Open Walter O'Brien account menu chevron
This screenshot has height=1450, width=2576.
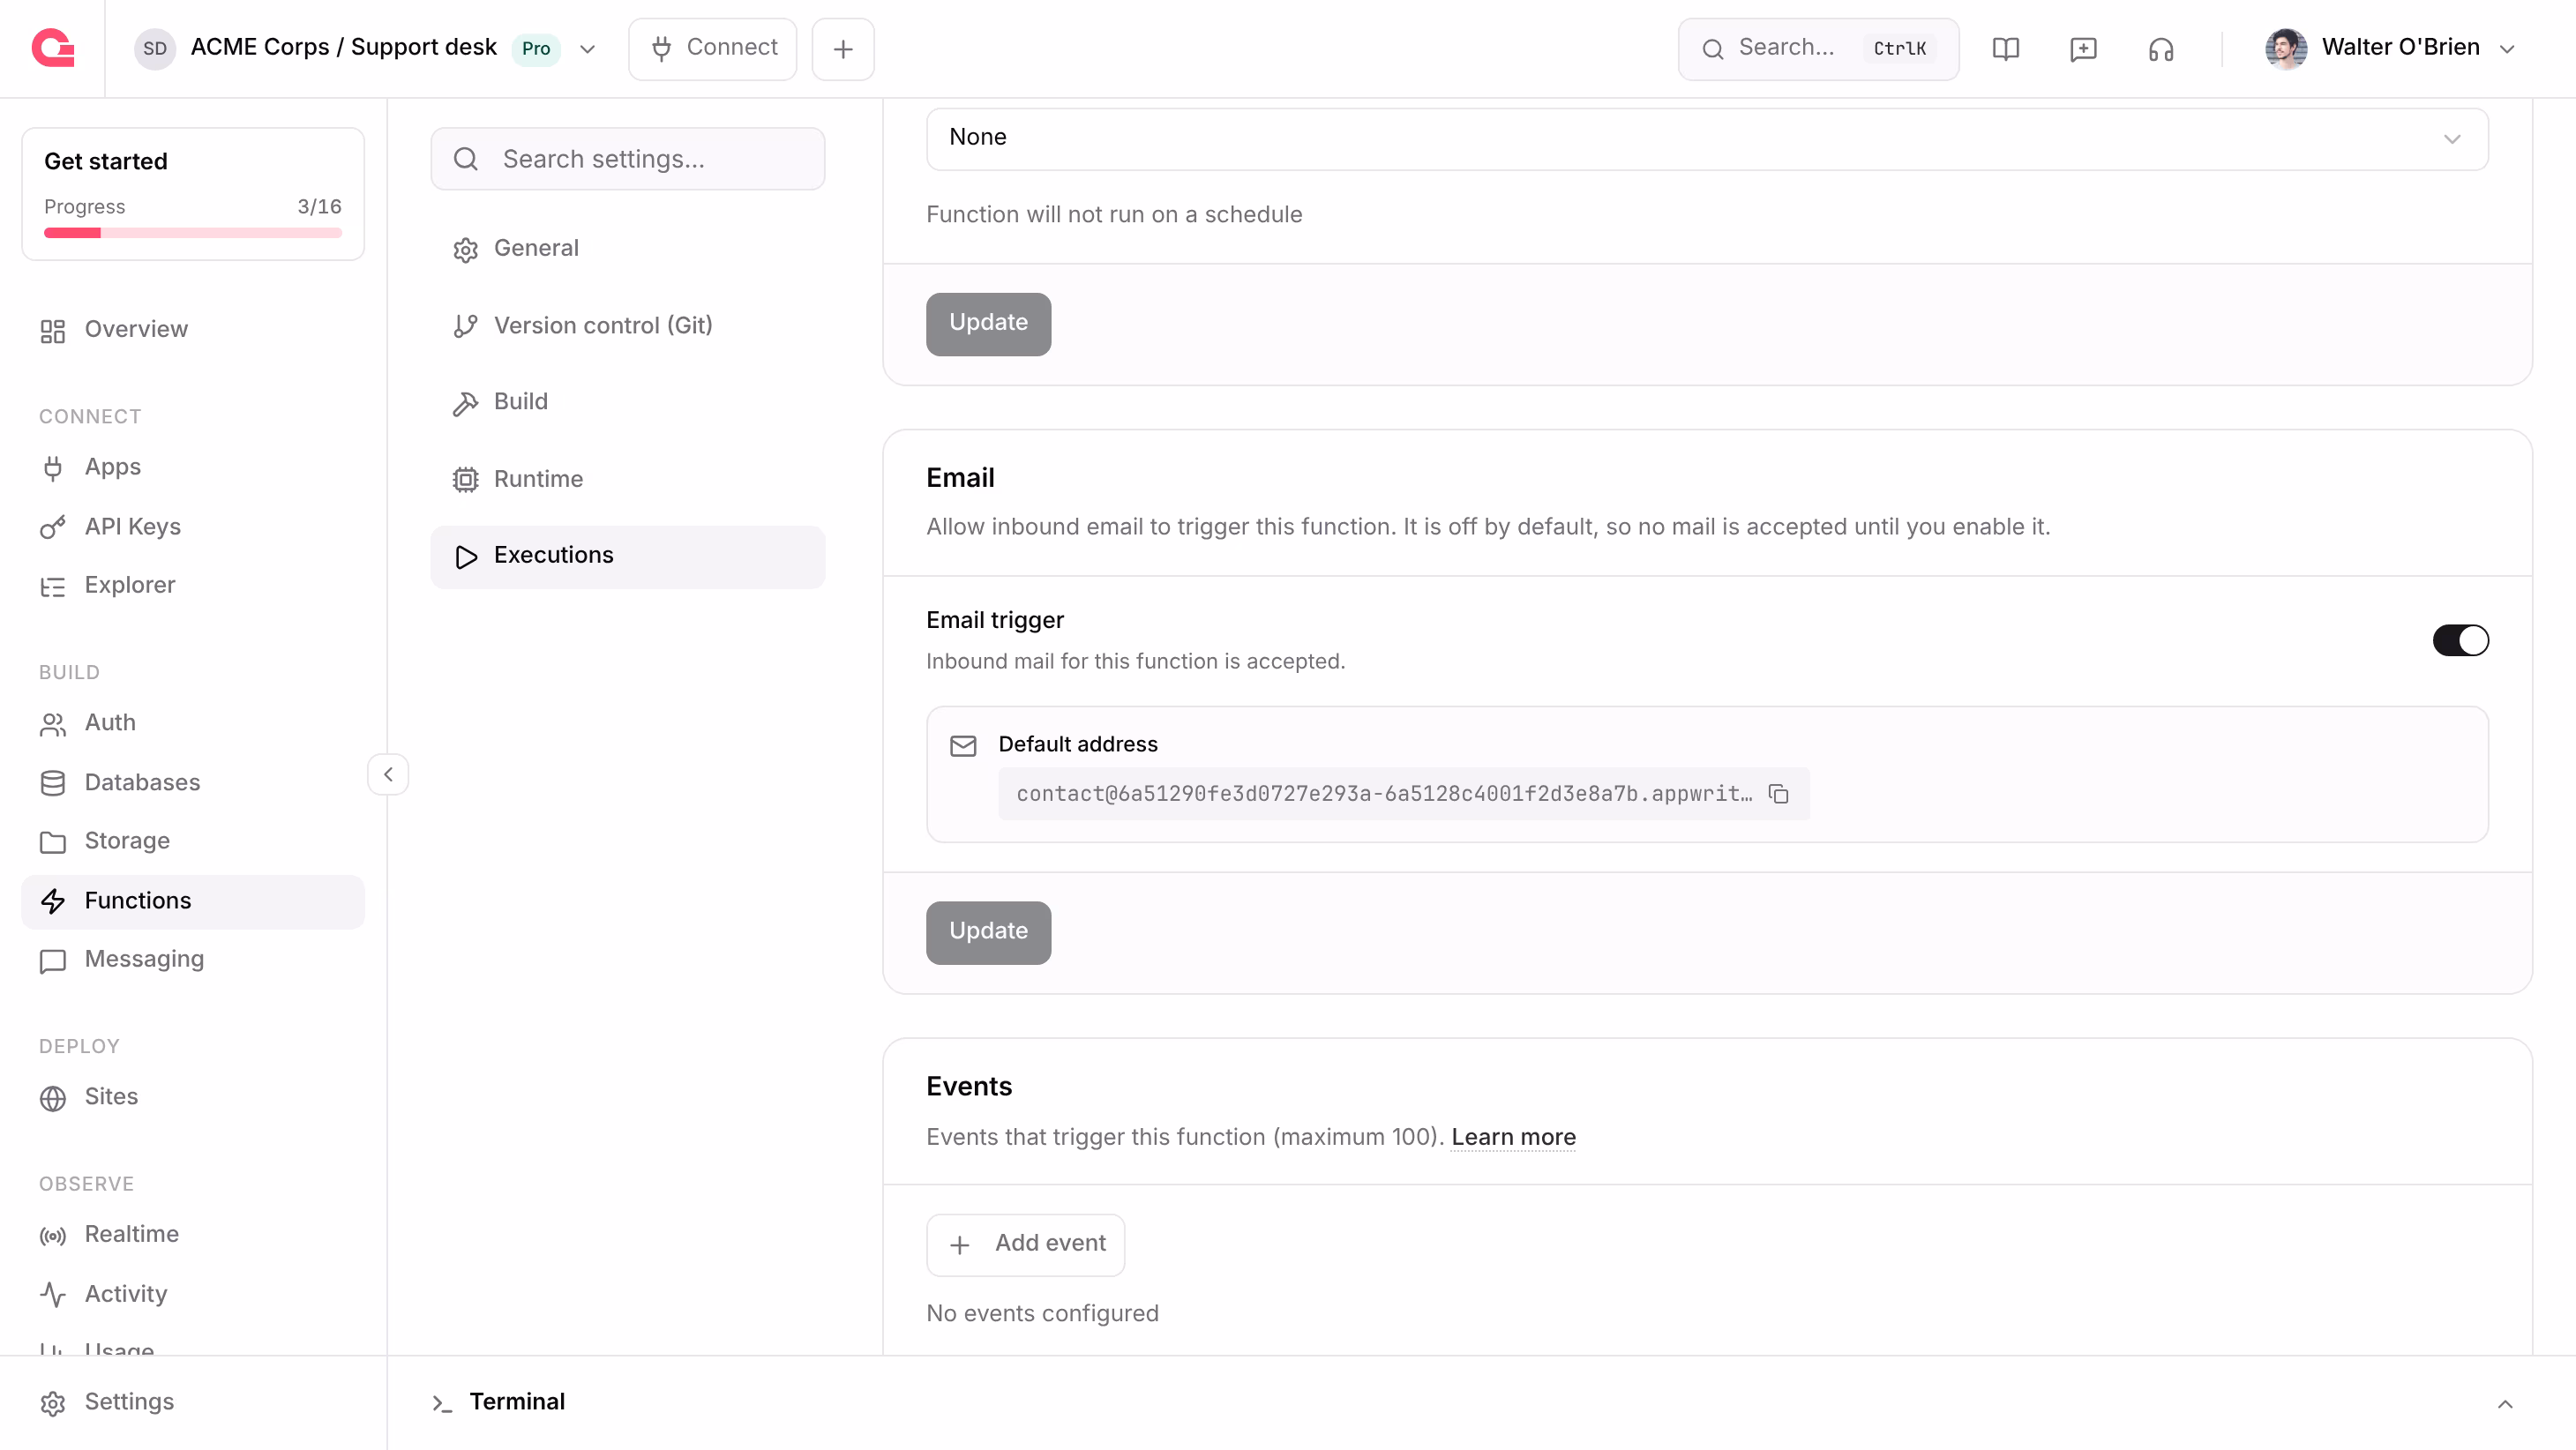pos(2507,49)
